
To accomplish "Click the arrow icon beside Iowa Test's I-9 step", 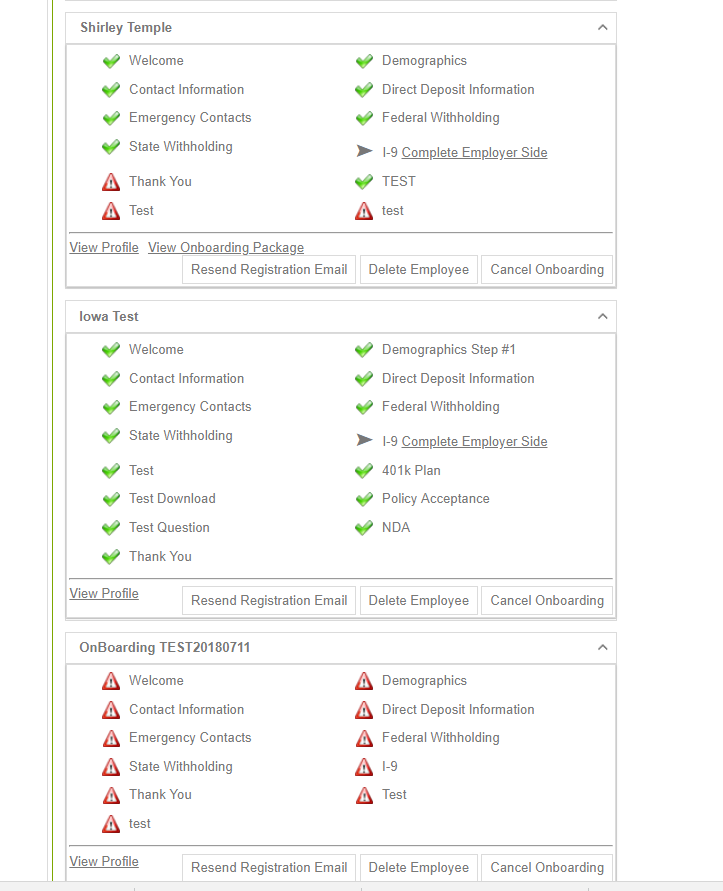I will click(364, 440).
